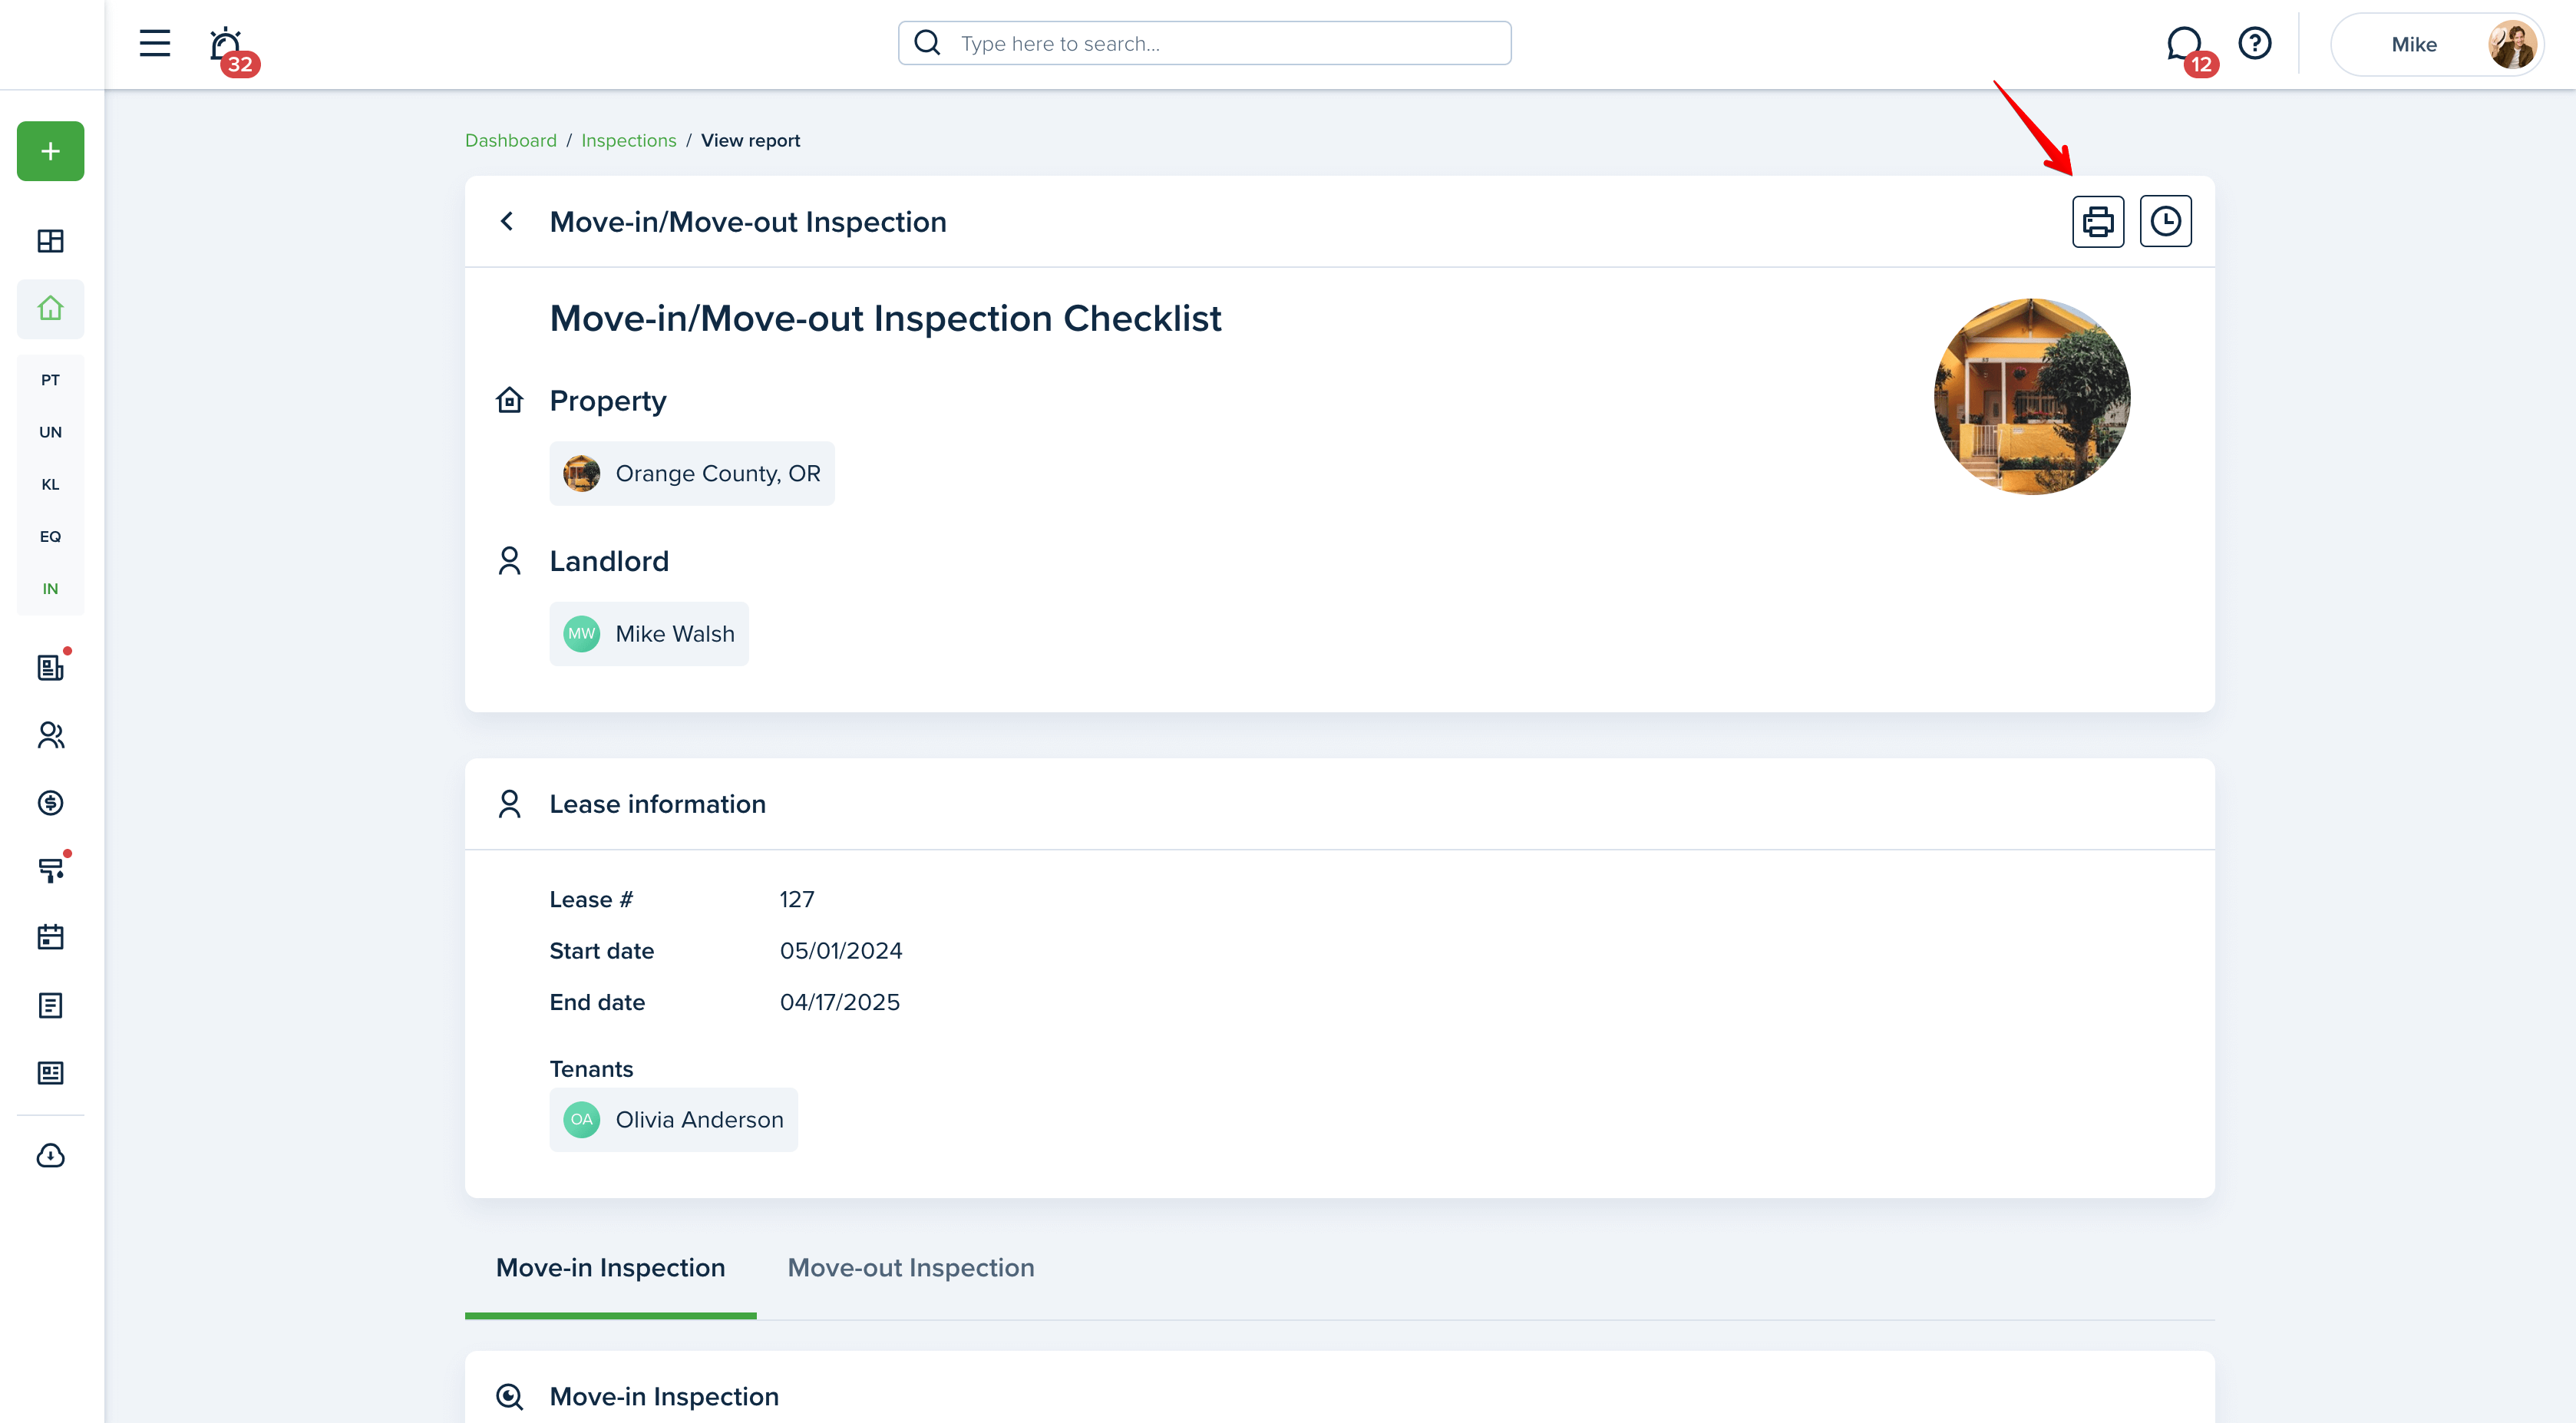Viewport: 2576px width, 1423px height.
Task: Switch to Move-out Inspection tab
Action: pos(911,1268)
